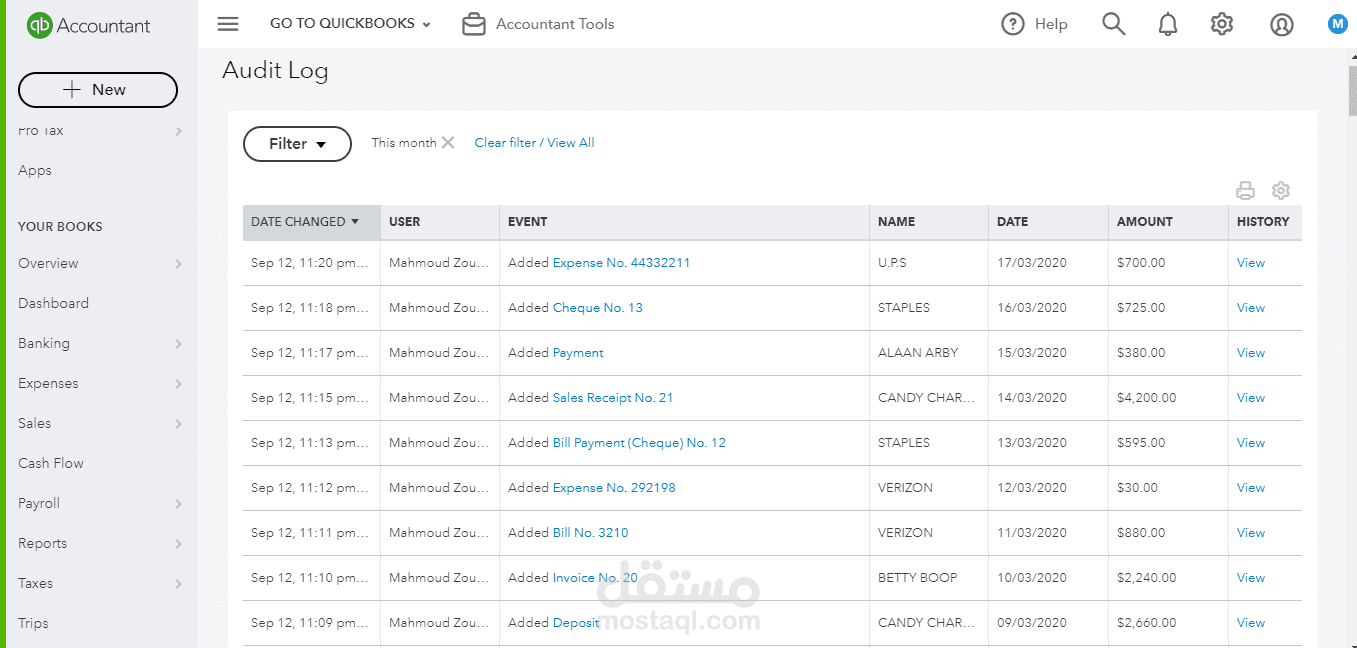Remove the This month filter
The height and width of the screenshot is (648, 1357).
pyautogui.click(x=448, y=142)
